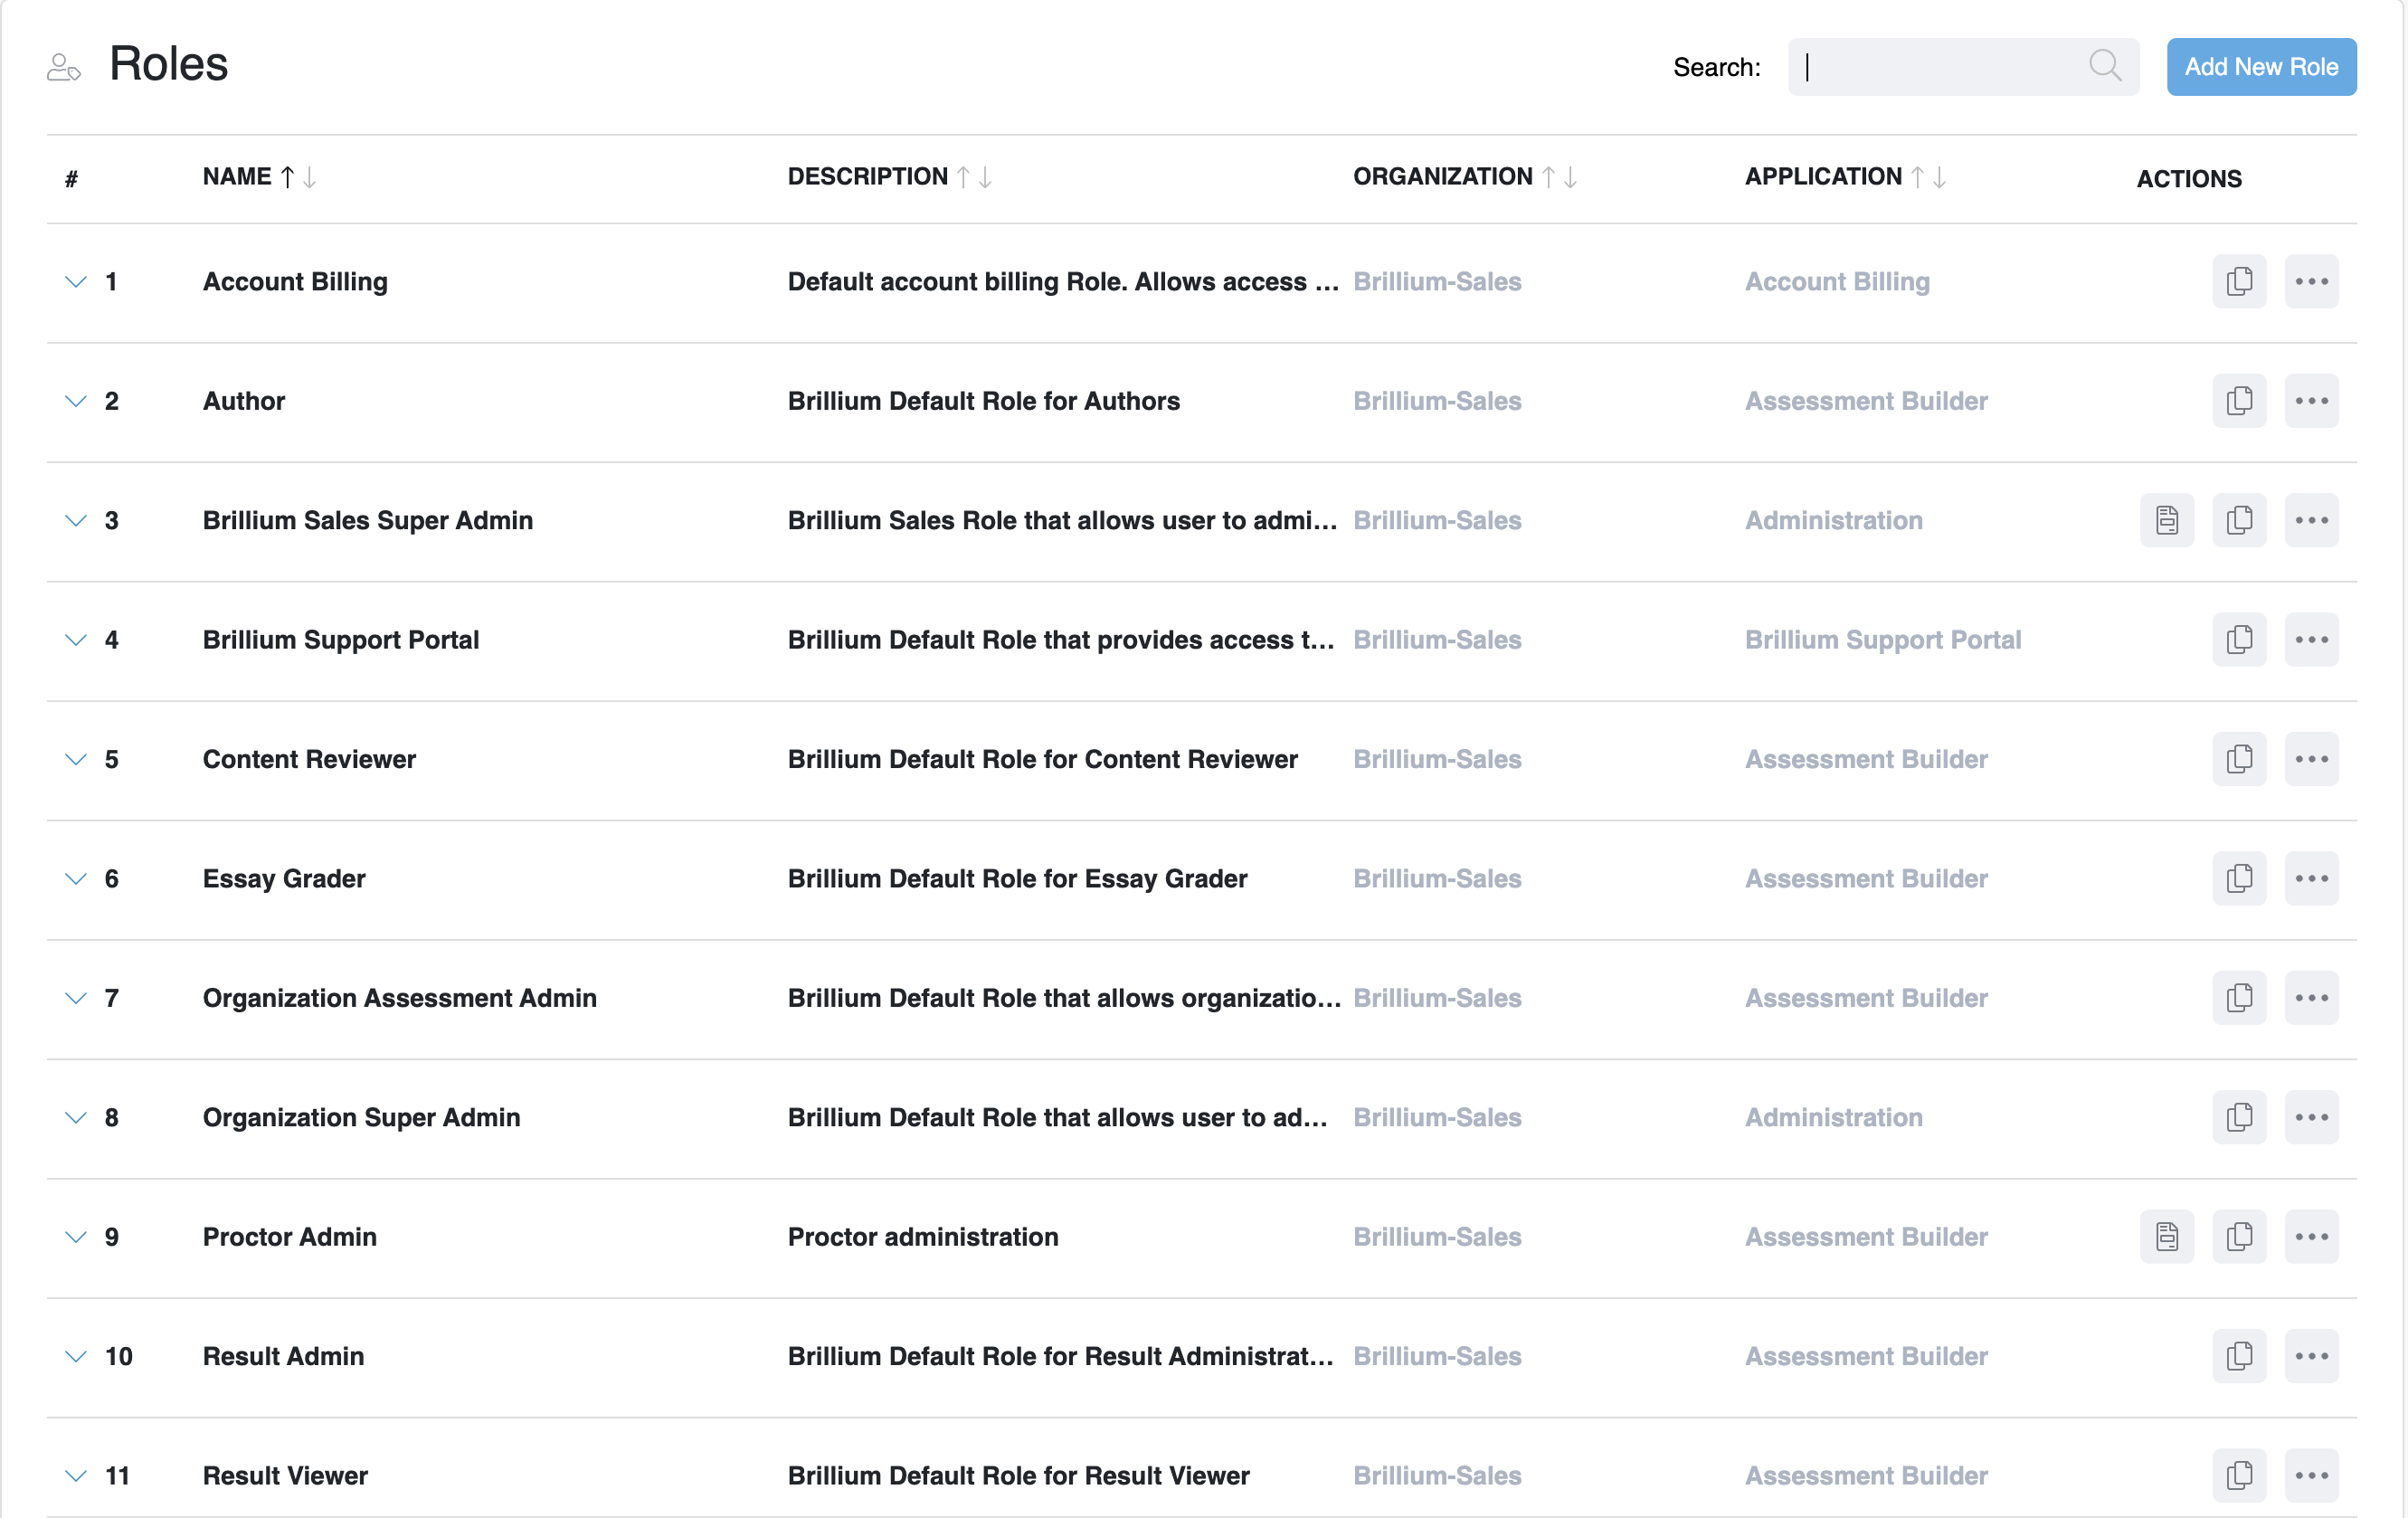Expand row 5 Content Reviewer details

coord(76,760)
